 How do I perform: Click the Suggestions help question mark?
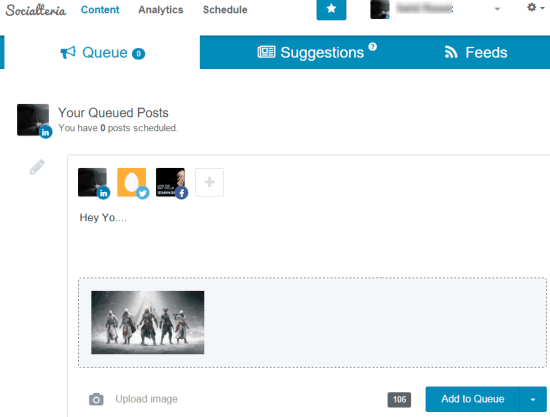coord(373,47)
